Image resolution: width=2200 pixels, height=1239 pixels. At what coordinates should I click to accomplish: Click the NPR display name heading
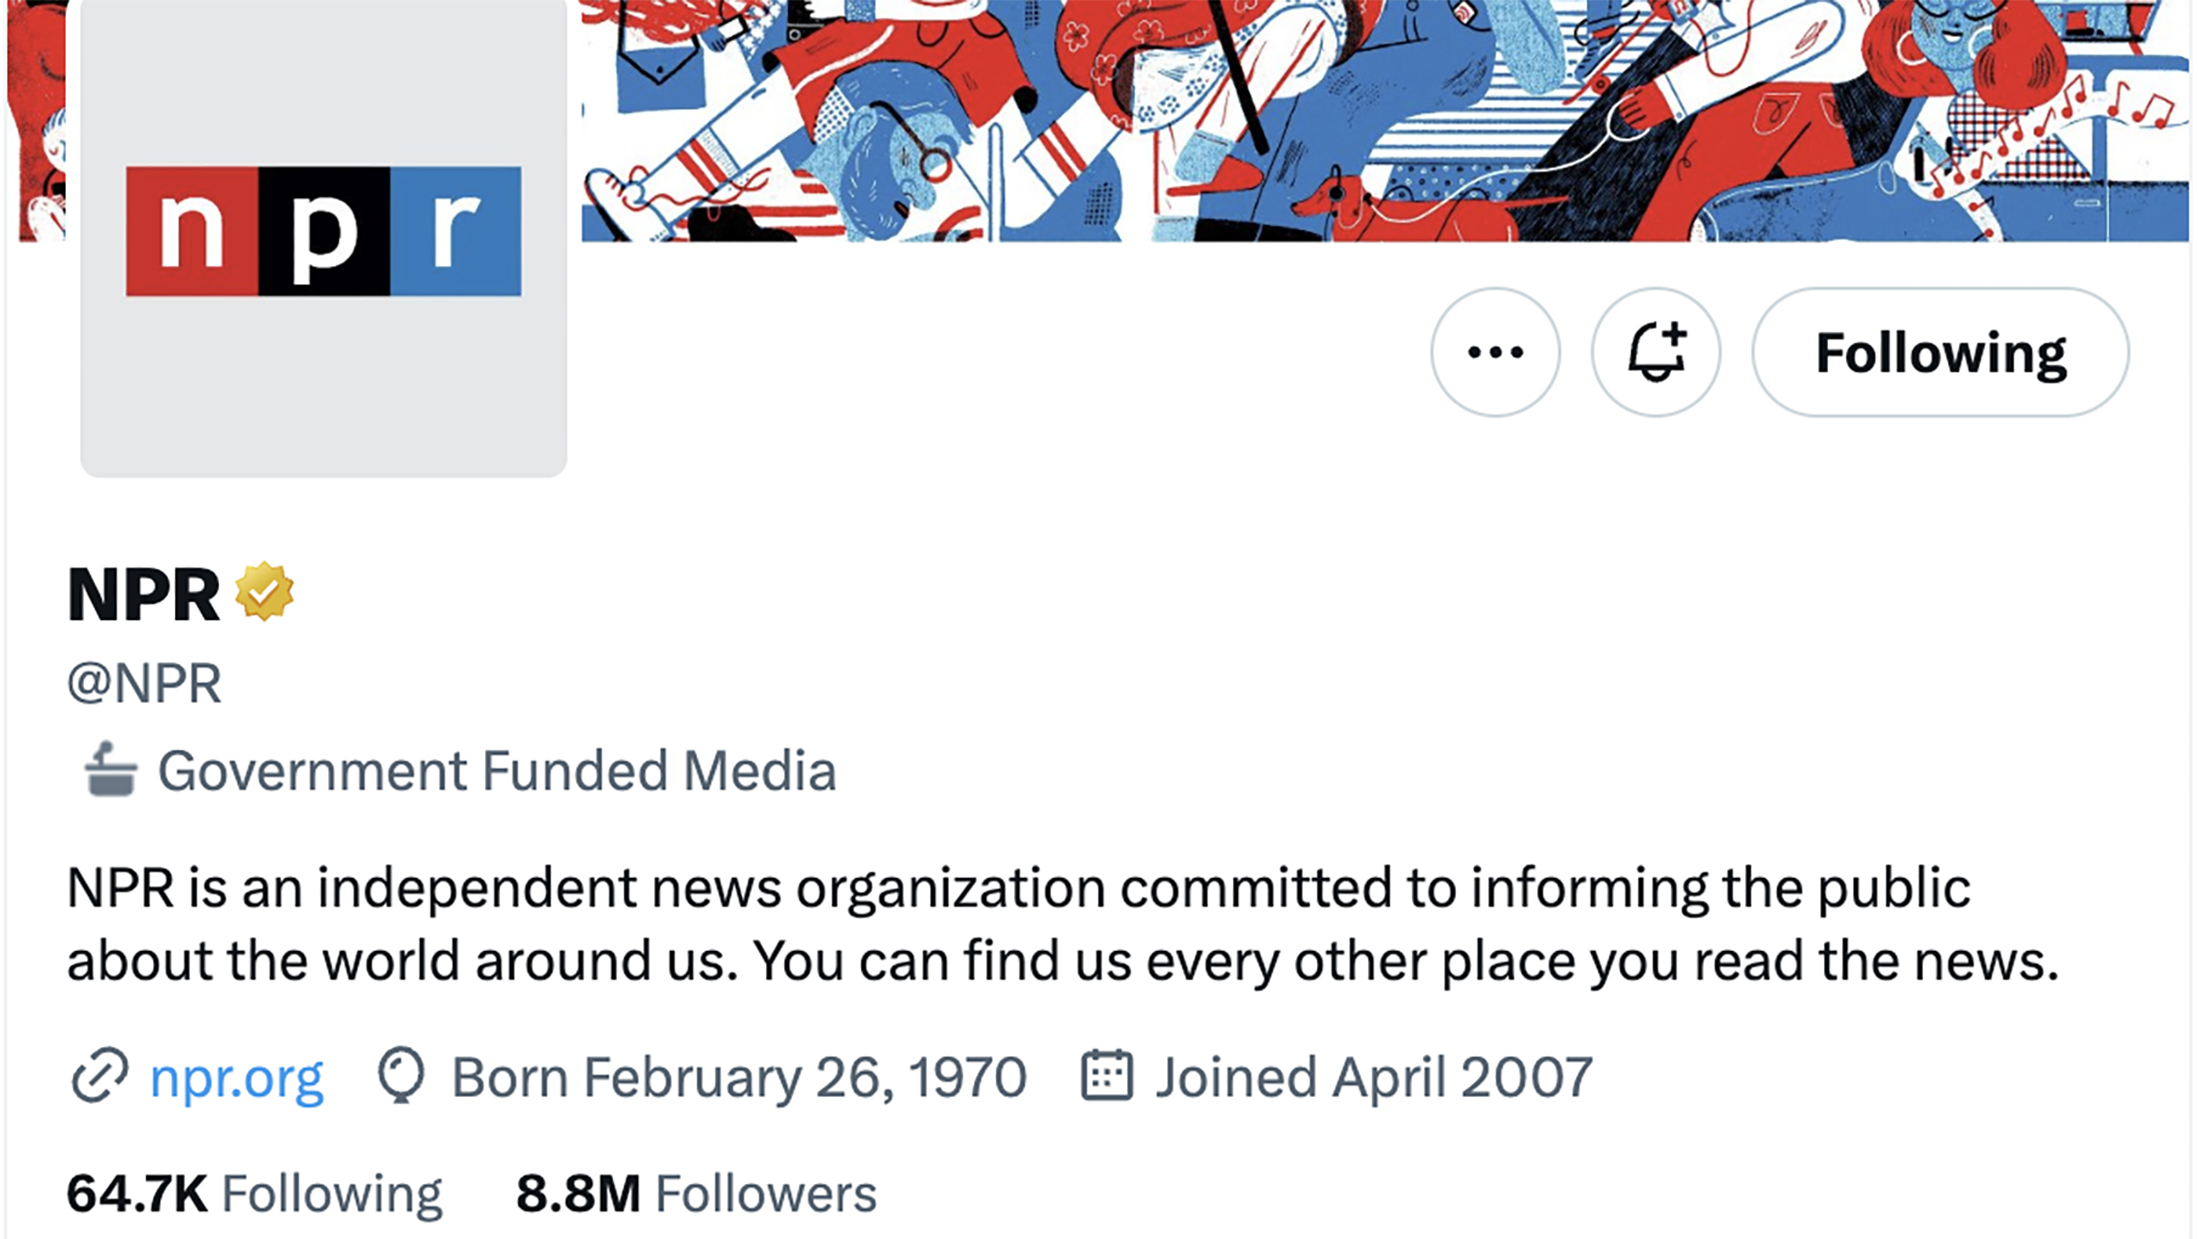tap(143, 595)
